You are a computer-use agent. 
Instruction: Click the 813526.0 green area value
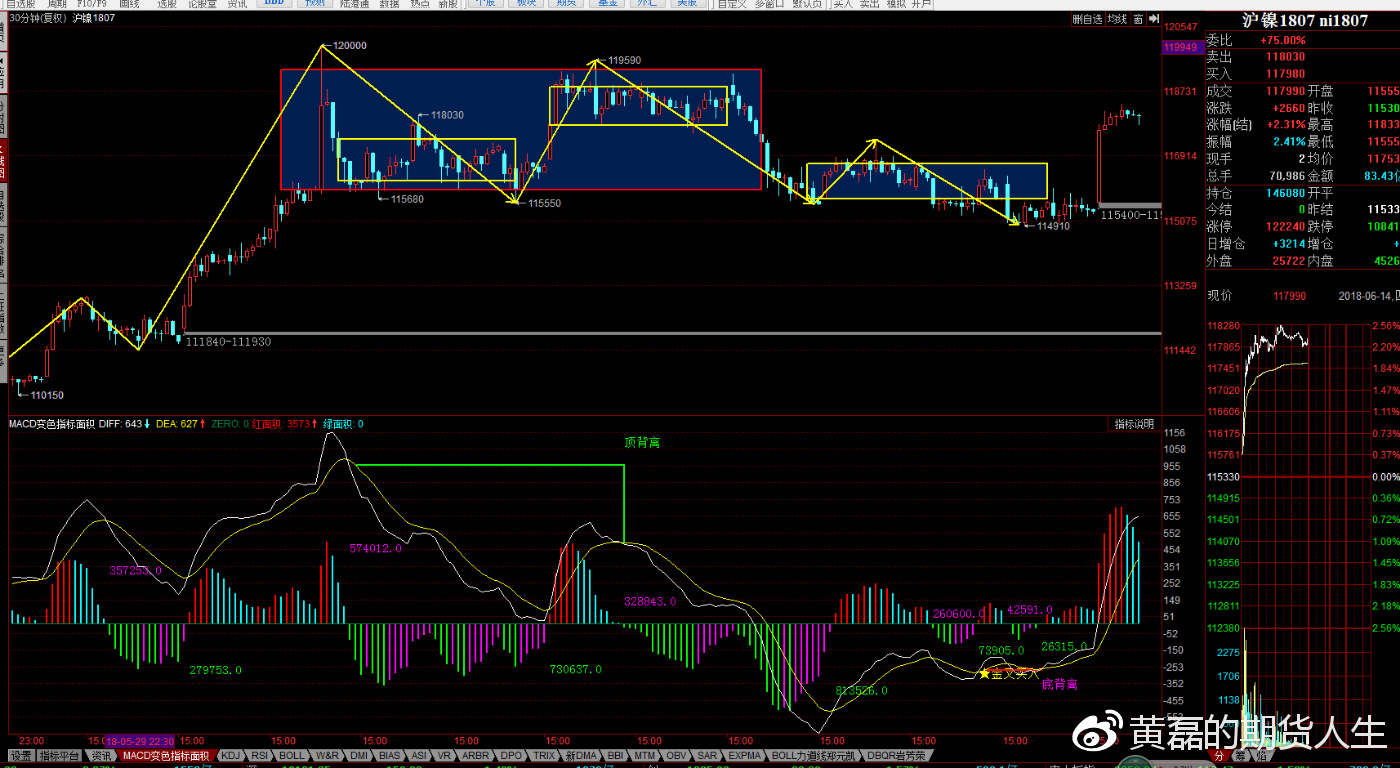pos(862,690)
